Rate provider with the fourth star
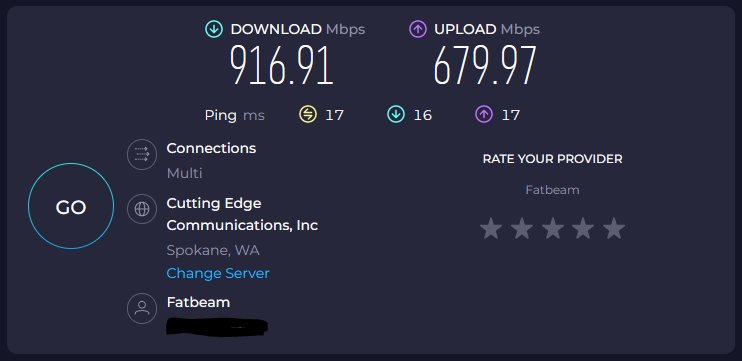742x361 pixels. pyautogui.click(x=583, y=229)
